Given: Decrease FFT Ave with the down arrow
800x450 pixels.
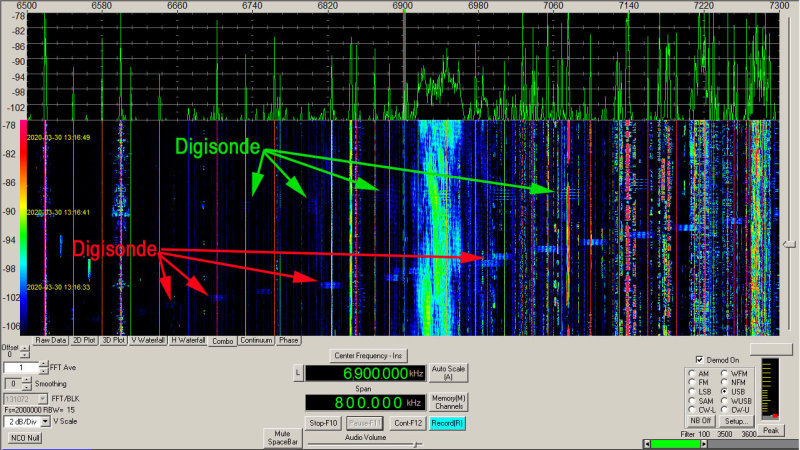Looking at the screenshot, I should (x=43, y=371).
